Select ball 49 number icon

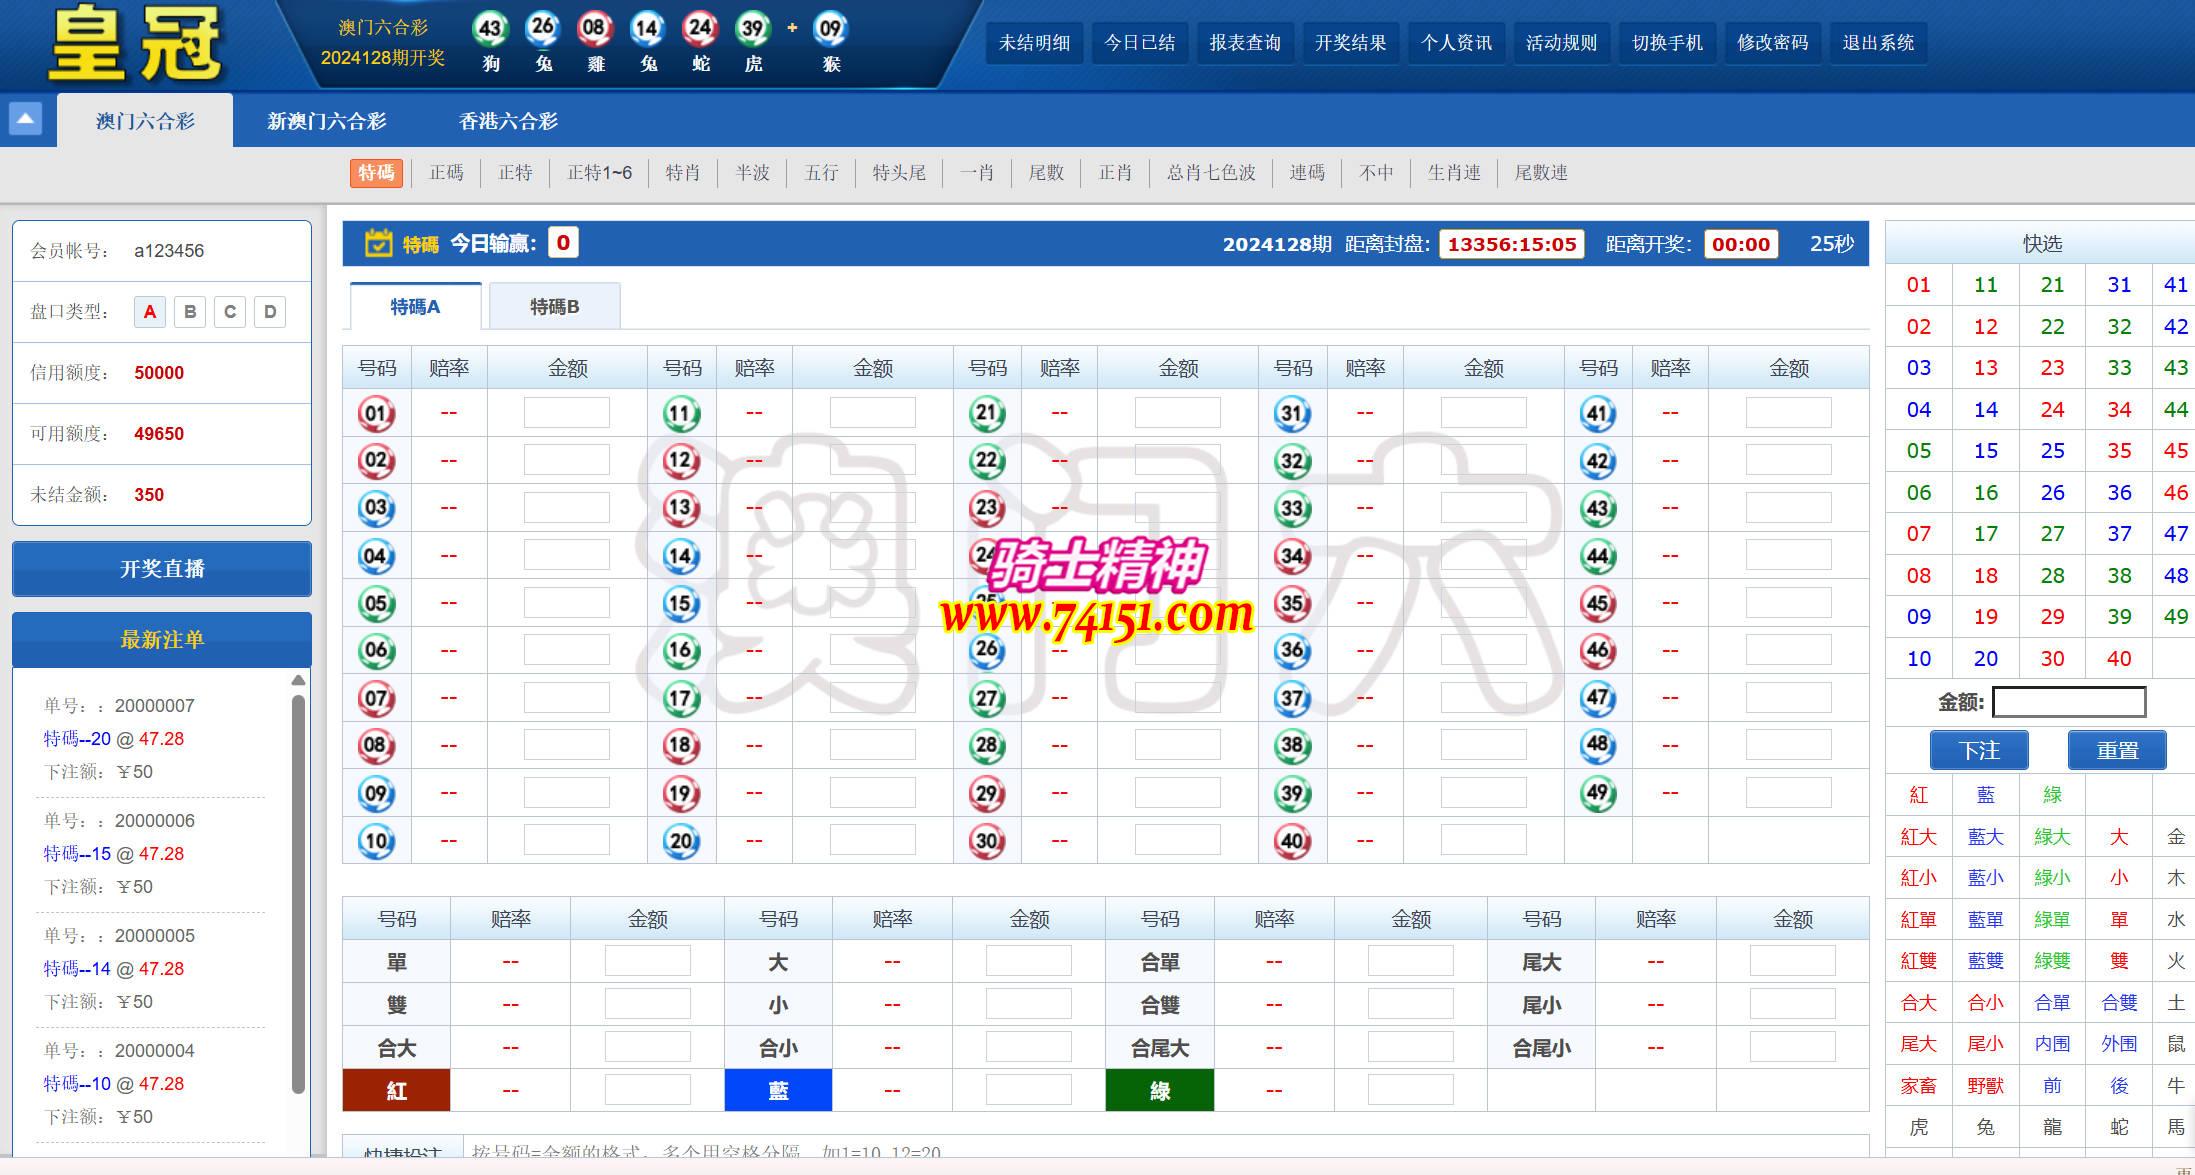1598,793
